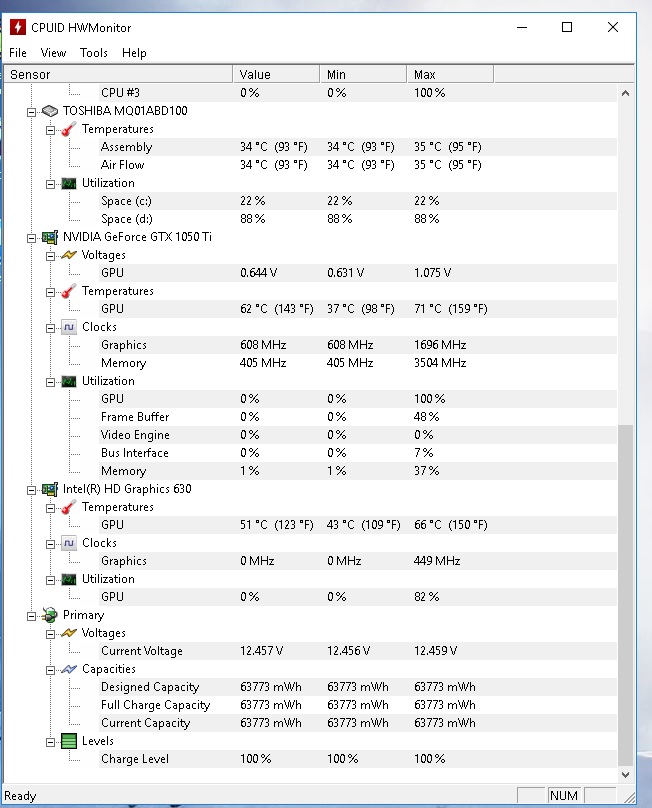Click the Intel HD Graphics 630 chip icon
The height and width of the screenshot is (808, 652).
point(49,489)
